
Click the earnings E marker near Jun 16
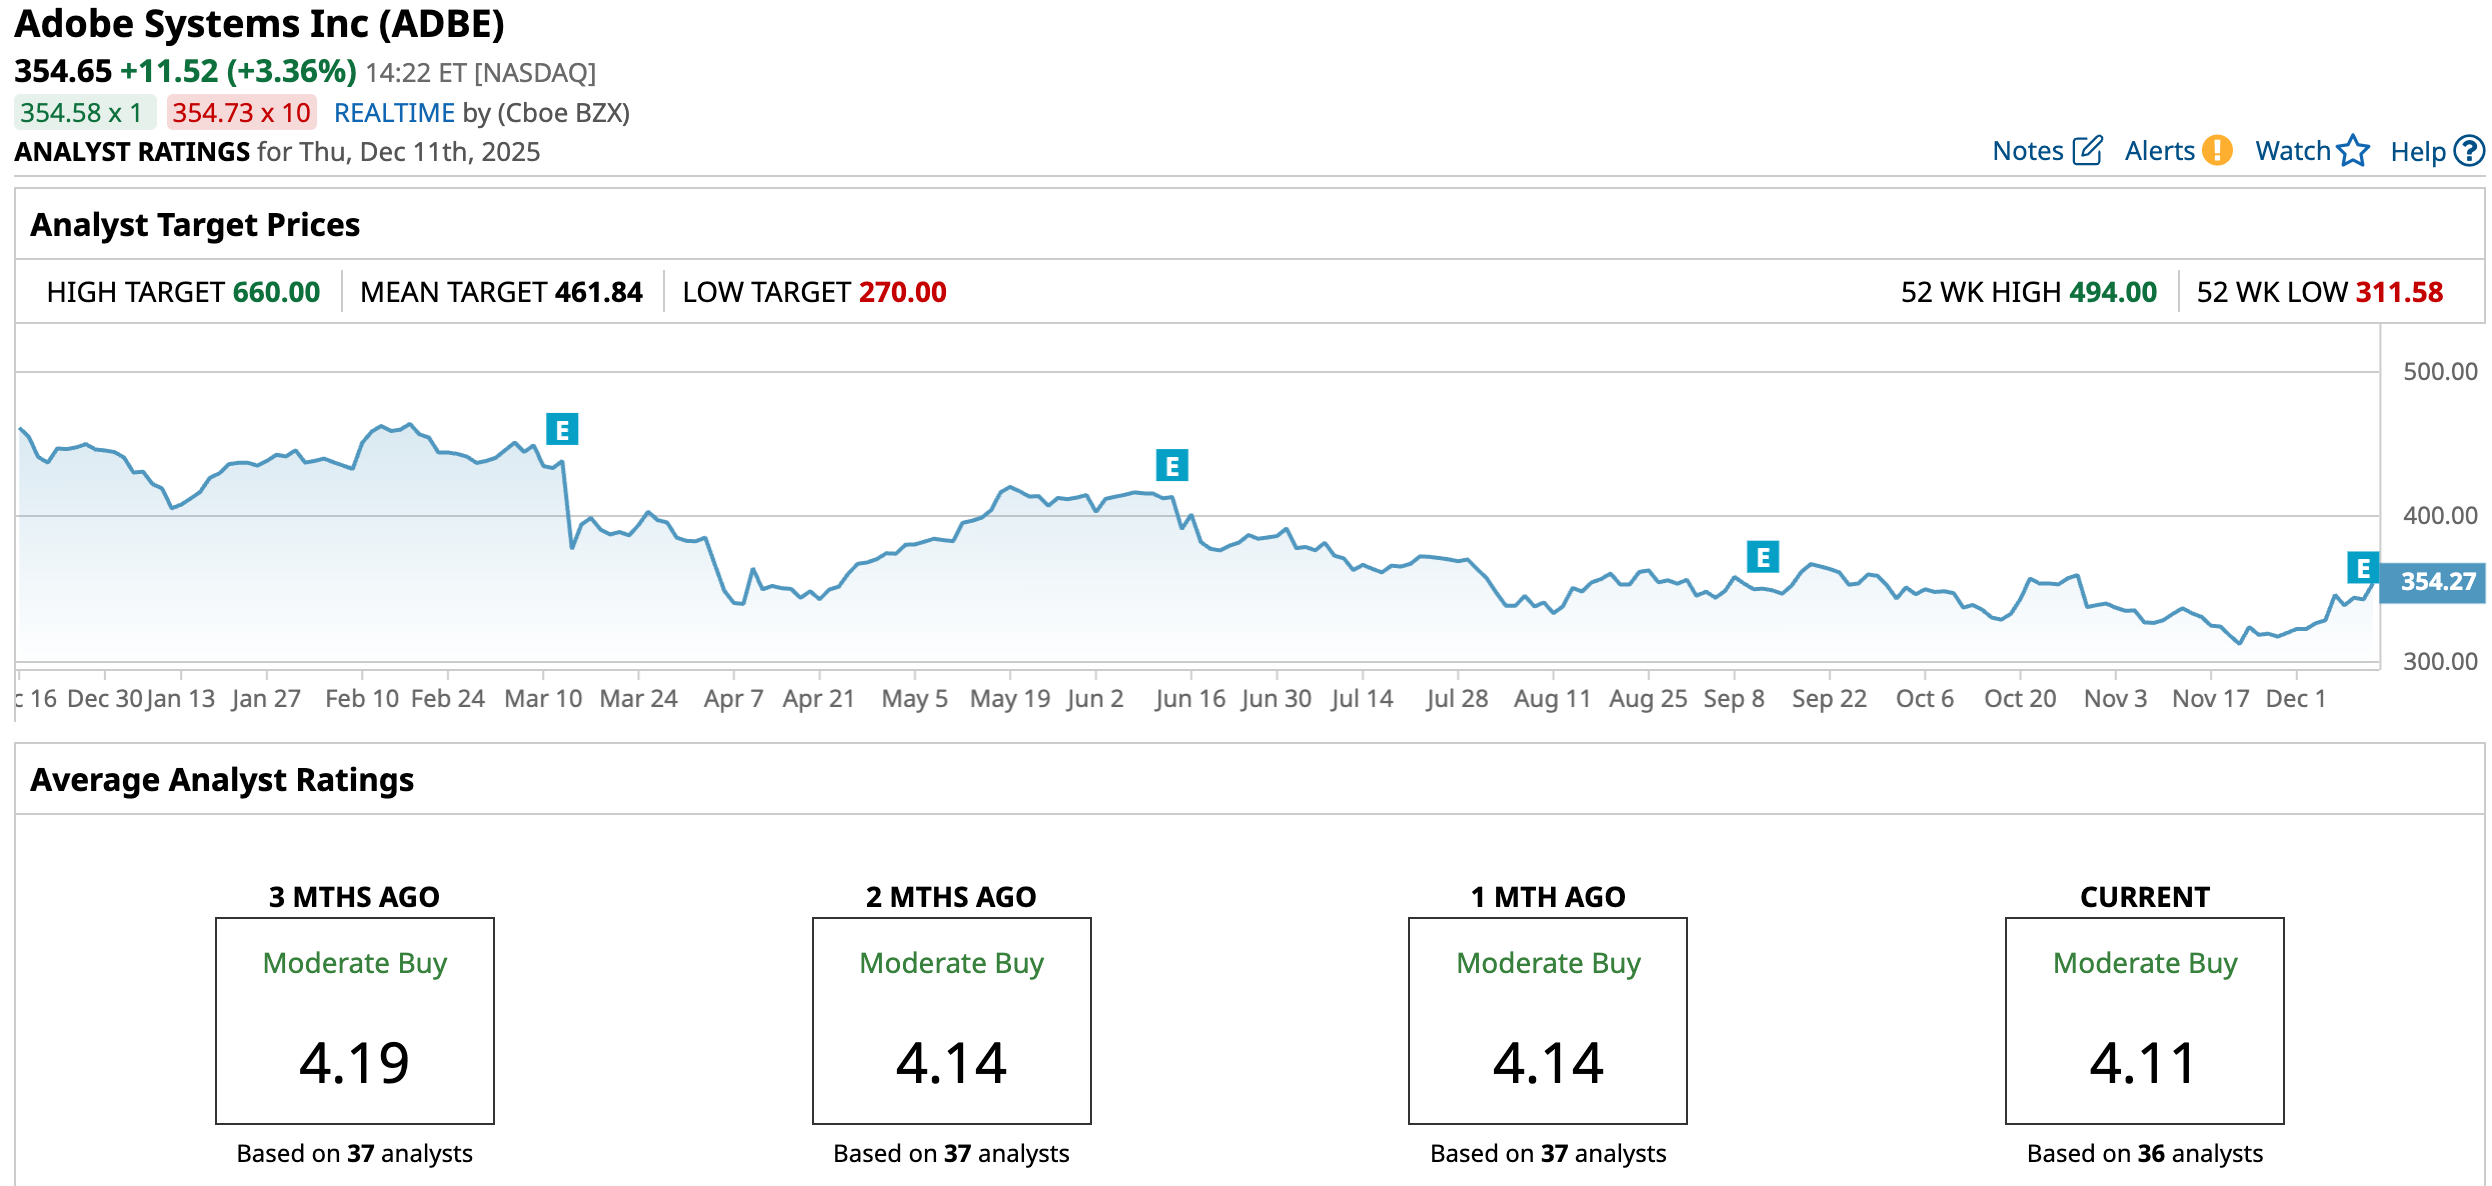coord(1172,466)
